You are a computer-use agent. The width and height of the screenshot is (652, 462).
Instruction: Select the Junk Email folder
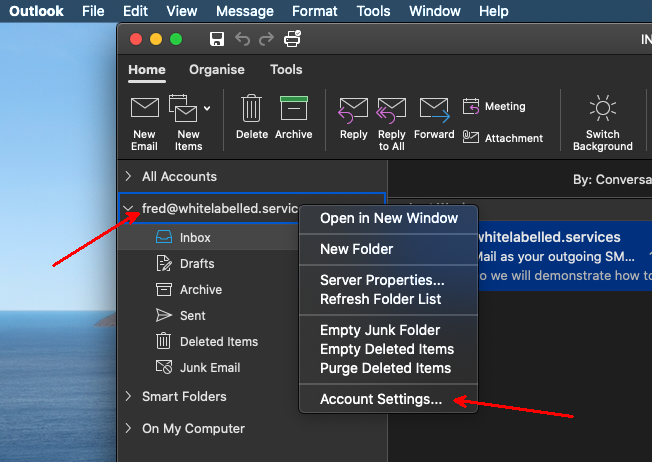[209, 368]
